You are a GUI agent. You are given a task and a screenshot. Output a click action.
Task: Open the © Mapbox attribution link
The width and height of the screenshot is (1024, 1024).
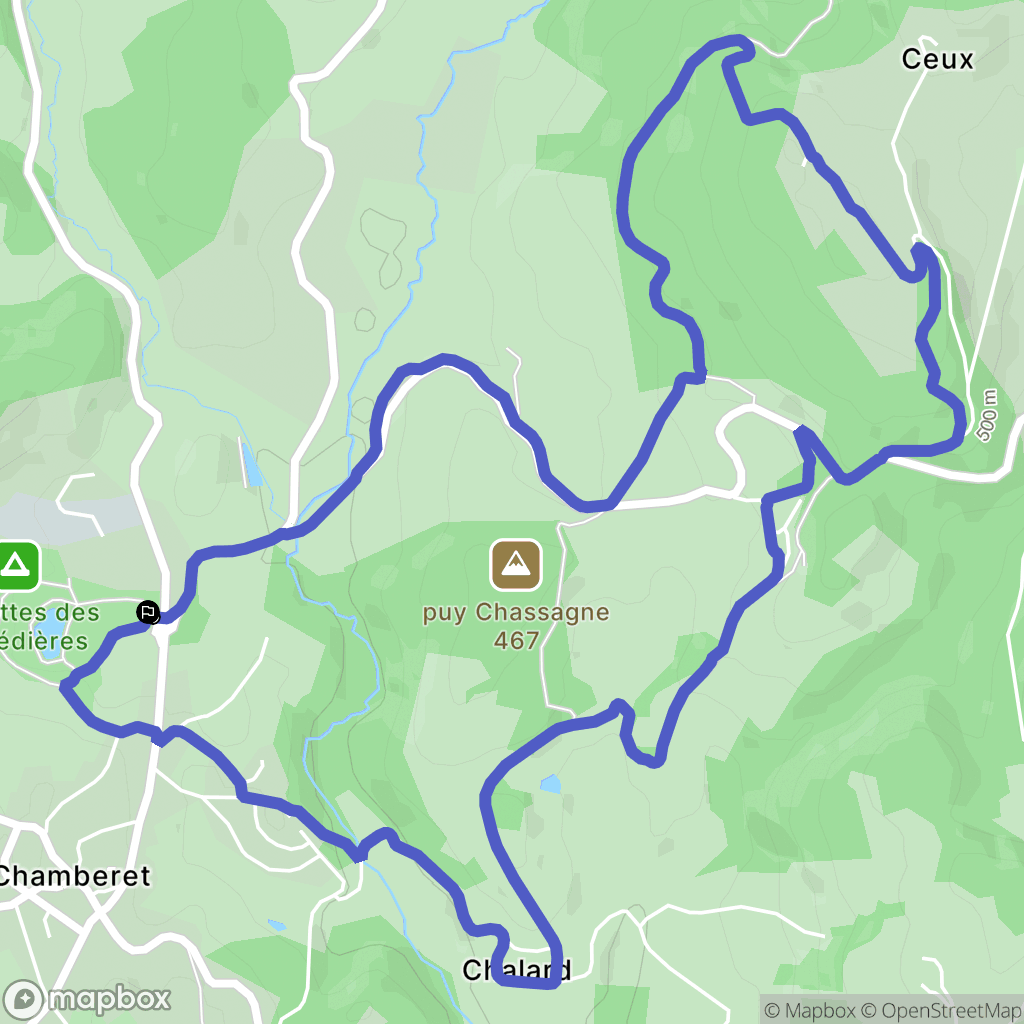810,1010
